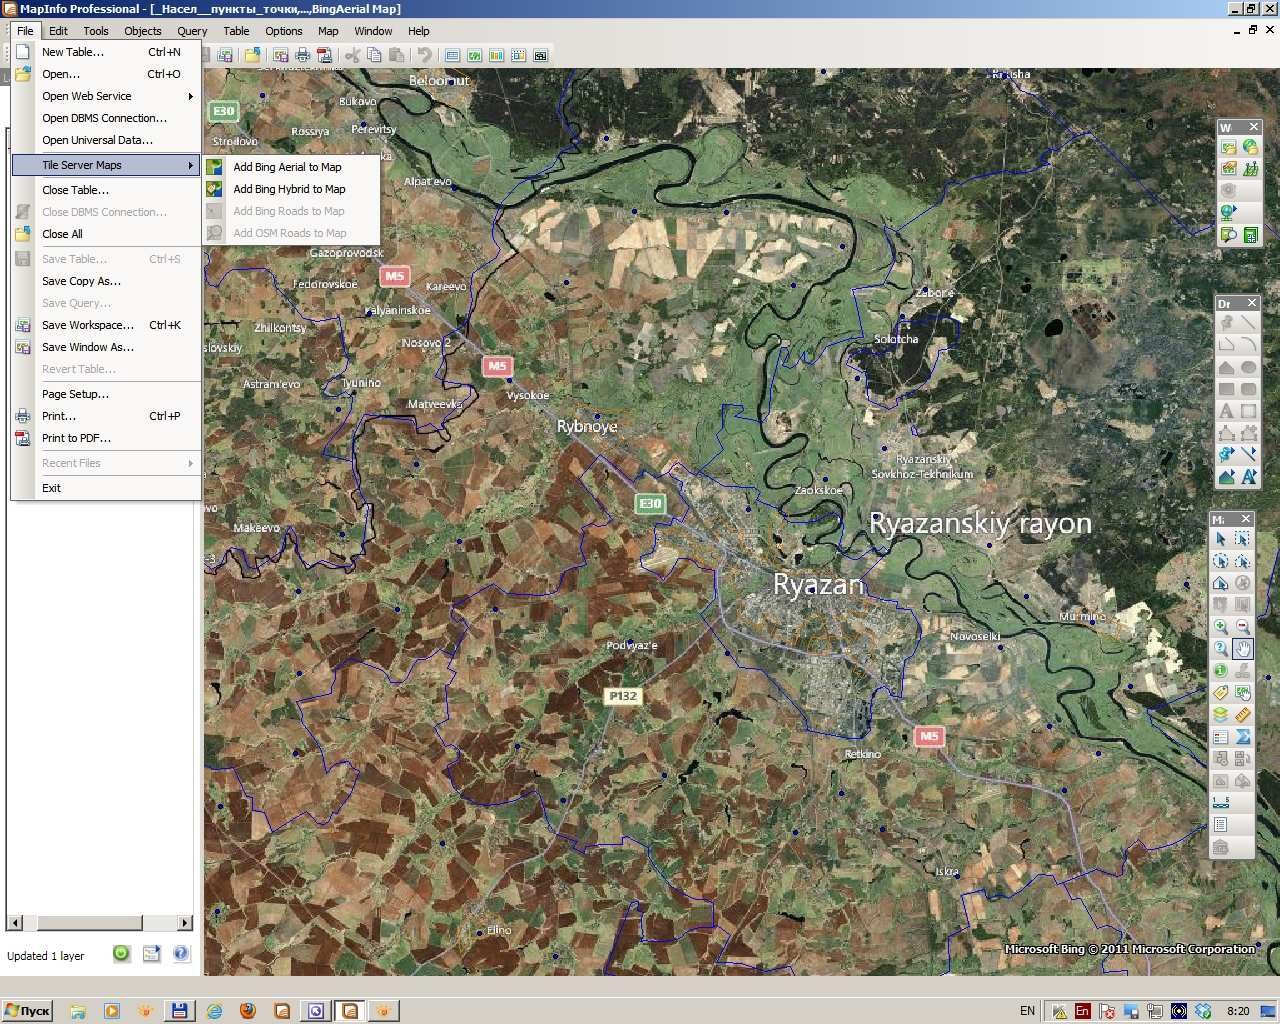Select the Ruler tool
The width and height of the screenshot is (1280, 1024).
(1242, 714)
